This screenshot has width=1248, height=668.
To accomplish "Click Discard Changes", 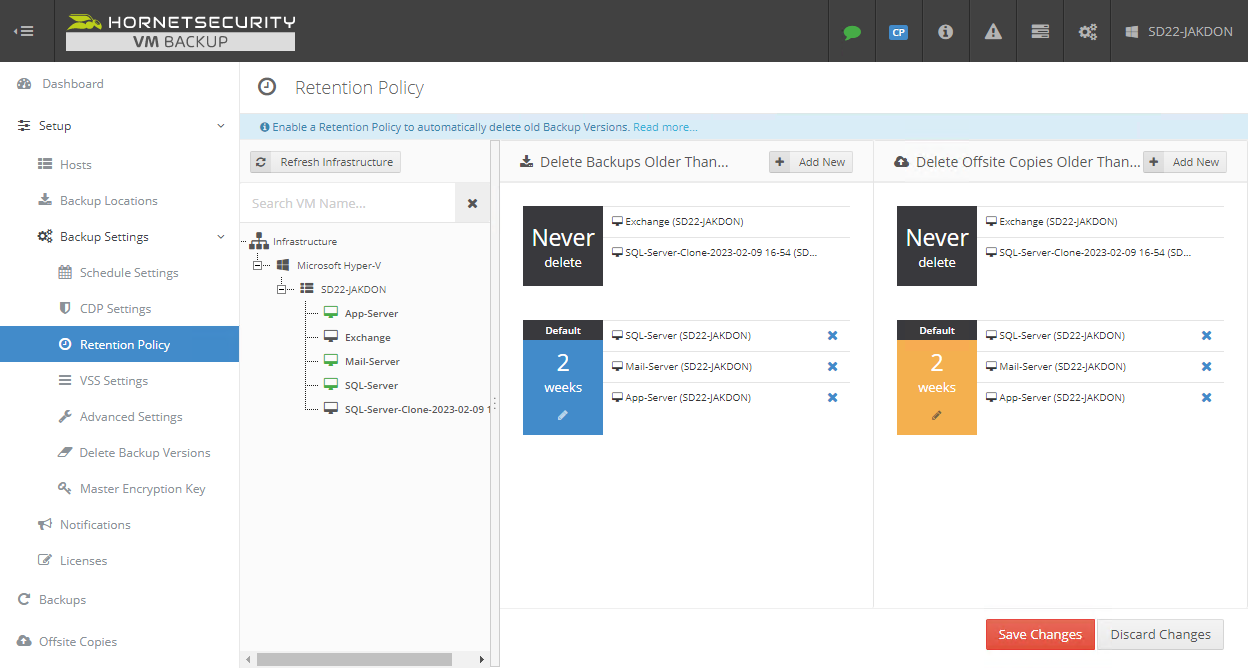I will pos(1160,635).
